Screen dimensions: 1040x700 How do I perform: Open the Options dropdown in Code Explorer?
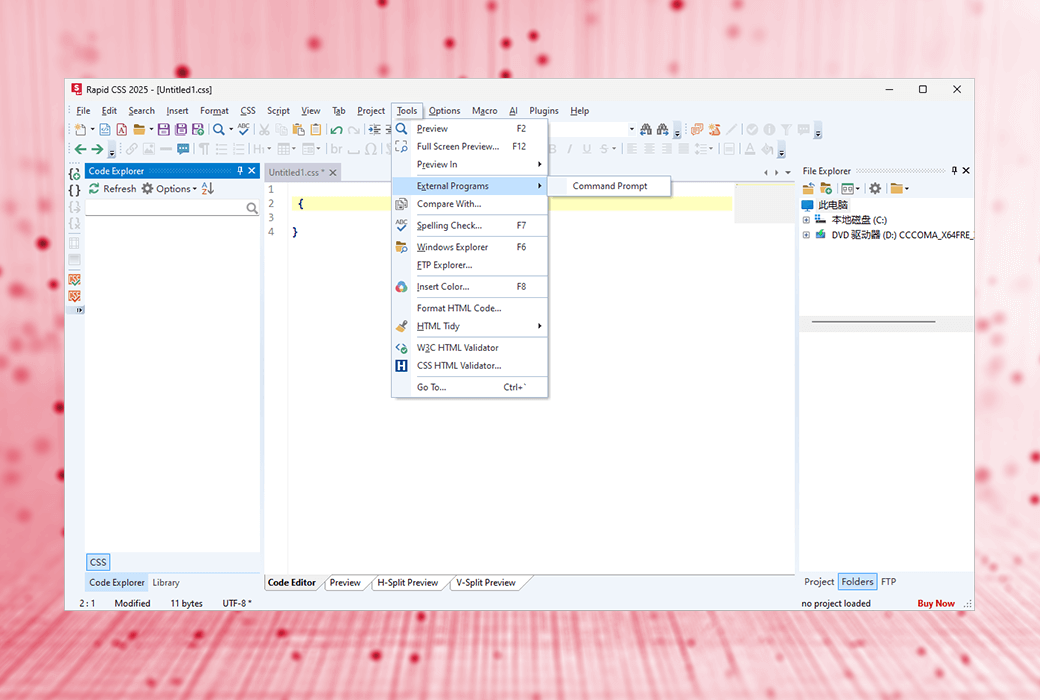pos(169,188)
